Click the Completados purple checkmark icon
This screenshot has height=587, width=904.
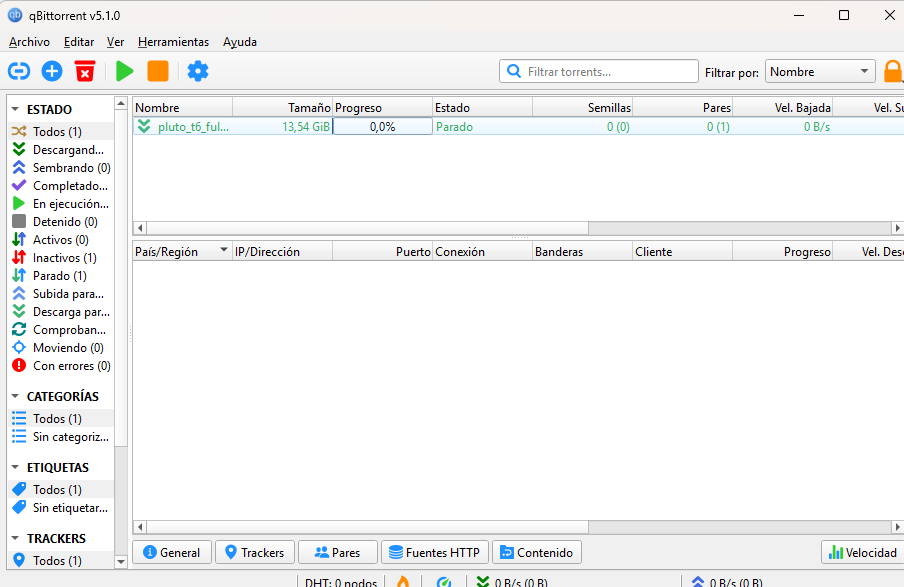click(19, 185)
